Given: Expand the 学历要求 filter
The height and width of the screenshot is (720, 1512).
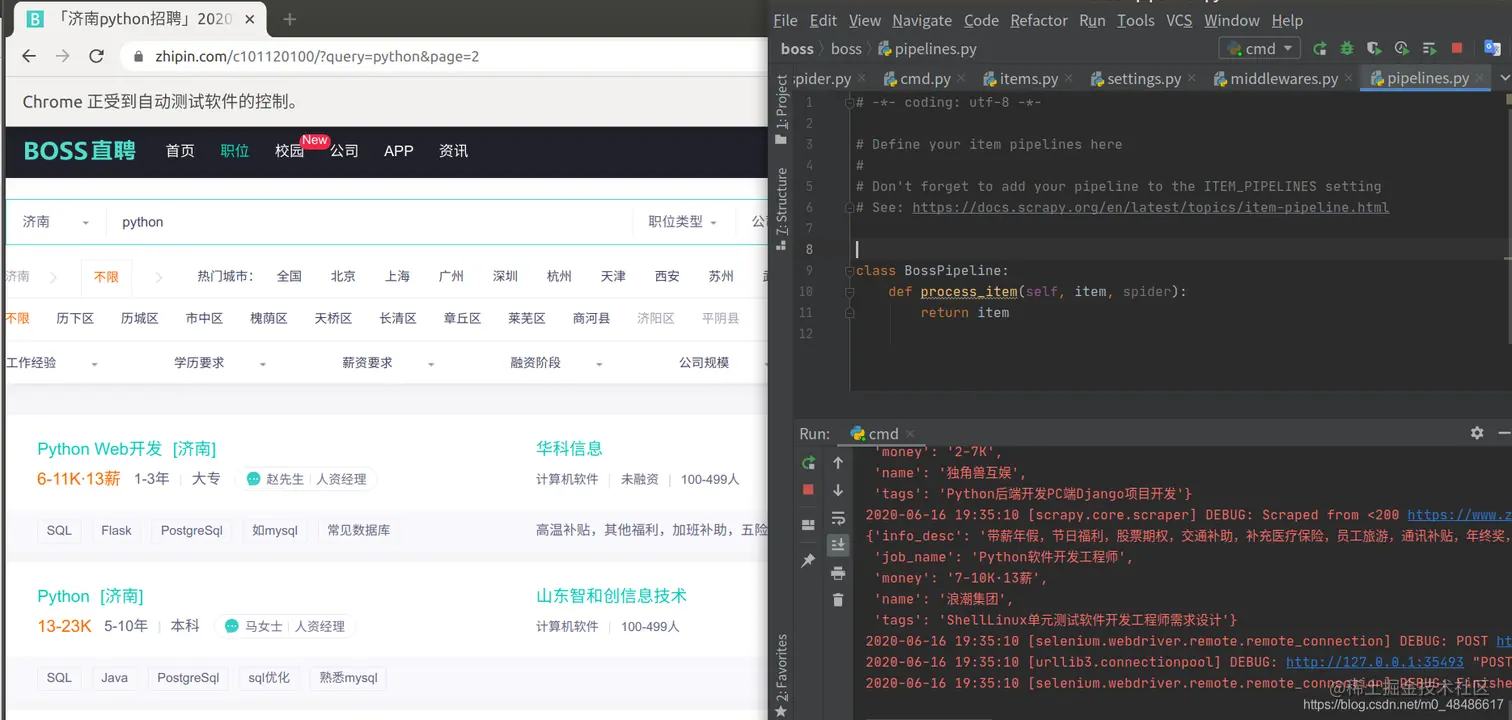Looking at the screenshot, I should click(220, 363).
